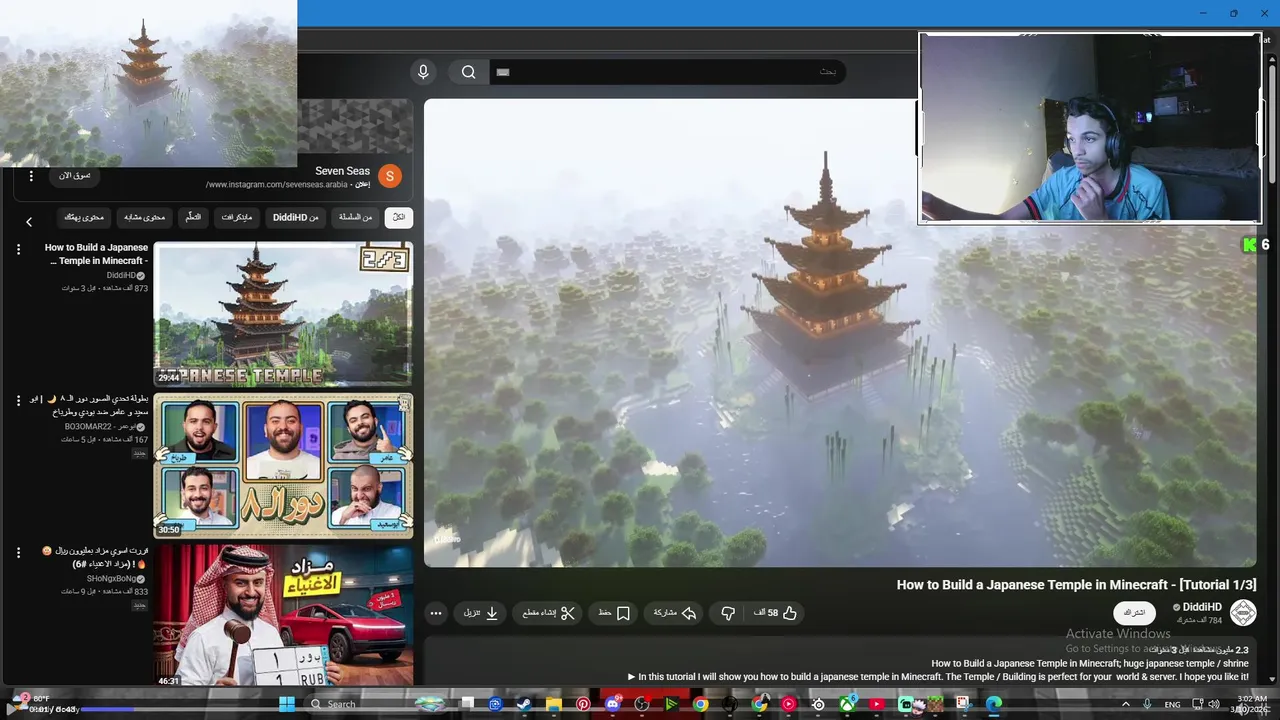Image resolution: width=1280 pixels, height=720 pixels.
Task: Save video using the bookmark (حفظ) button
Action: click(x=614, y=613)
